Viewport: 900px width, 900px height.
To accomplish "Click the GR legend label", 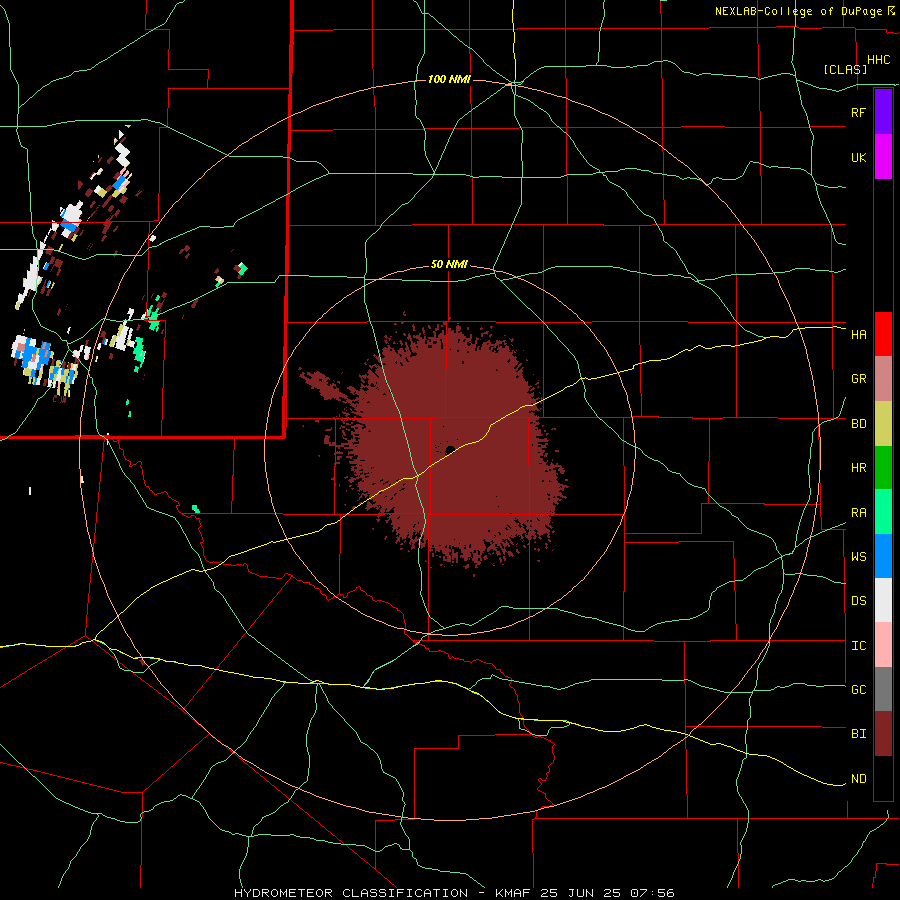I will [x=858, y=379].
